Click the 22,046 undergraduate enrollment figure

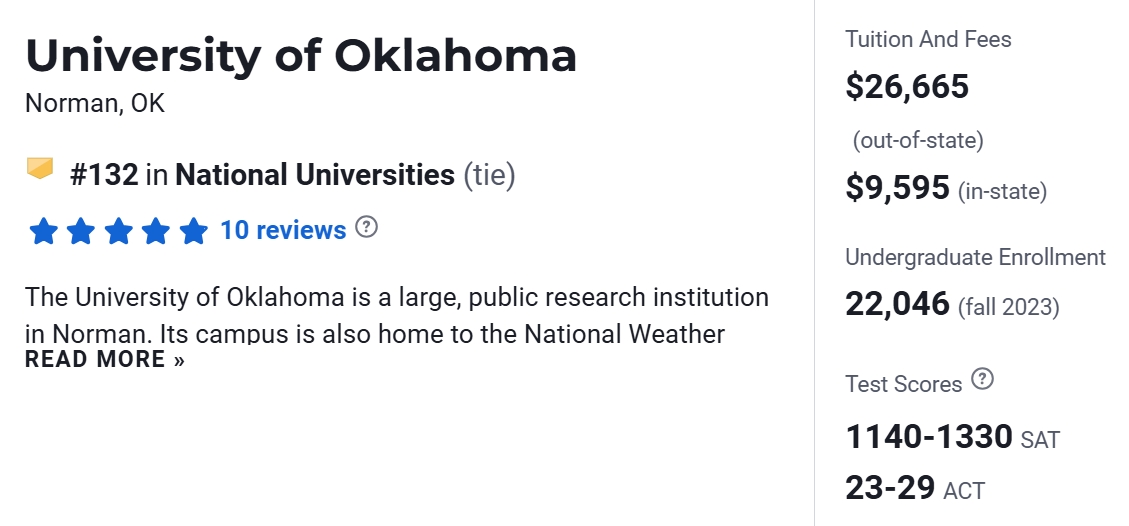pyautogui.click(x=897, y=303)
